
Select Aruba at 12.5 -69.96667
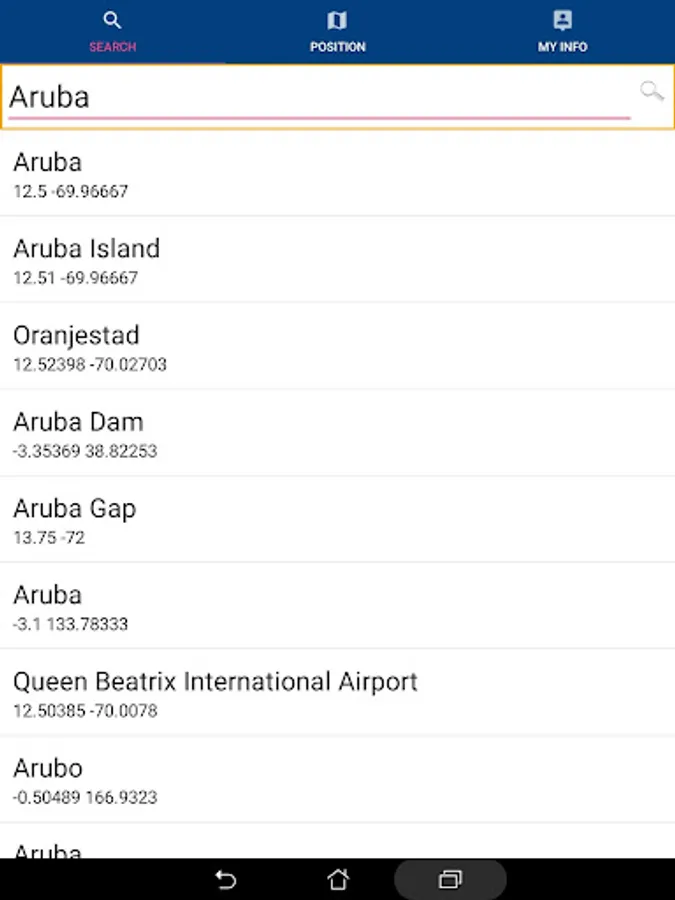click(337, 174)
